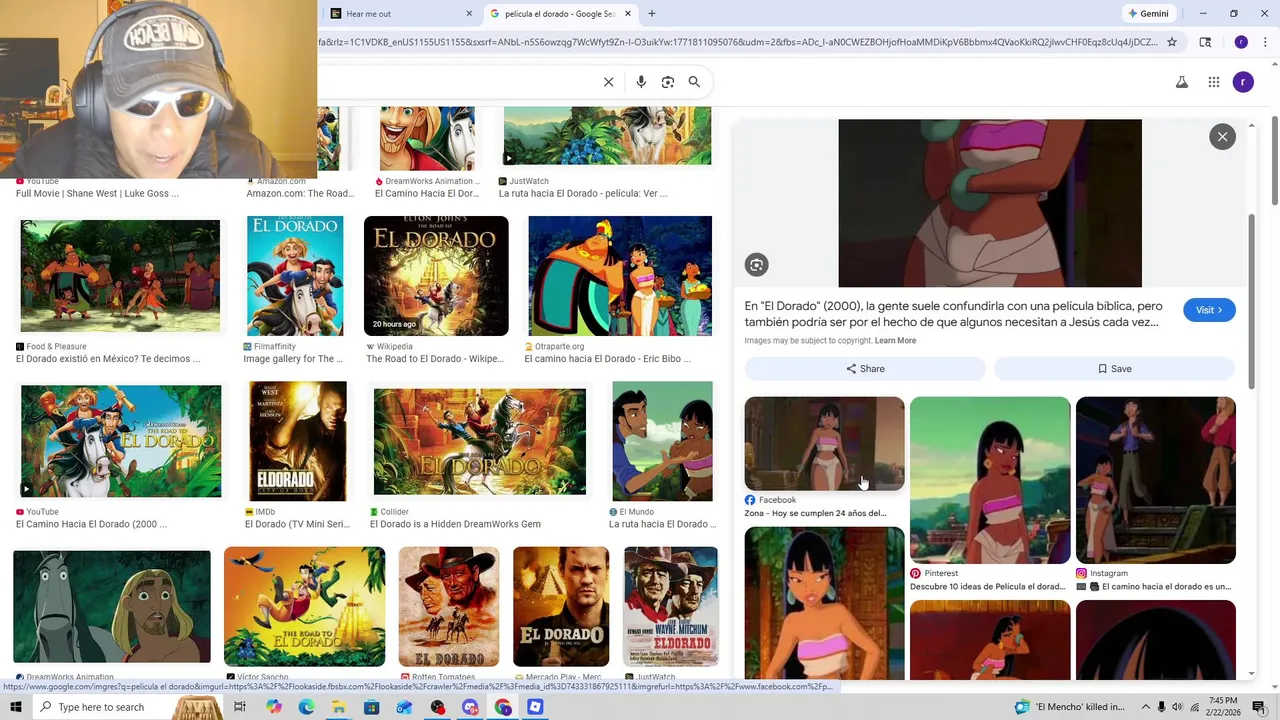The image size is (1280, 720).
Task: Open Google Lens search by image
Action: click(668, 82)
